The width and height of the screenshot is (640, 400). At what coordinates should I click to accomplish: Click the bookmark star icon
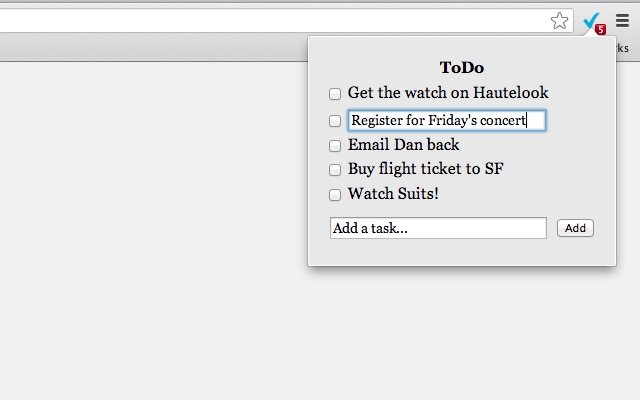[x=560, y=21]
